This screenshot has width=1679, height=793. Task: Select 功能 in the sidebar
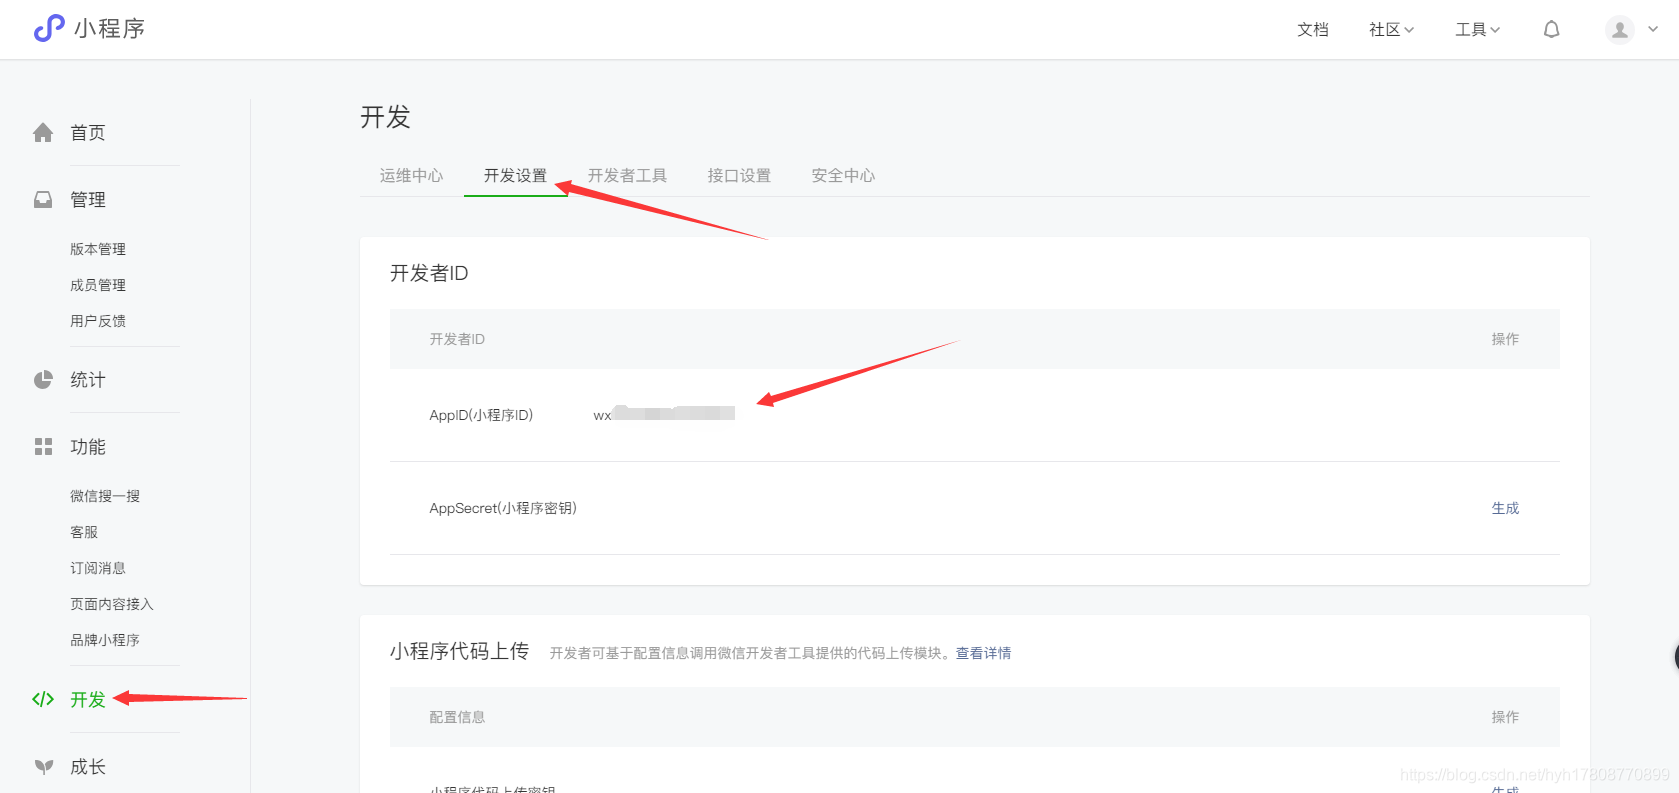click(88, 446)
